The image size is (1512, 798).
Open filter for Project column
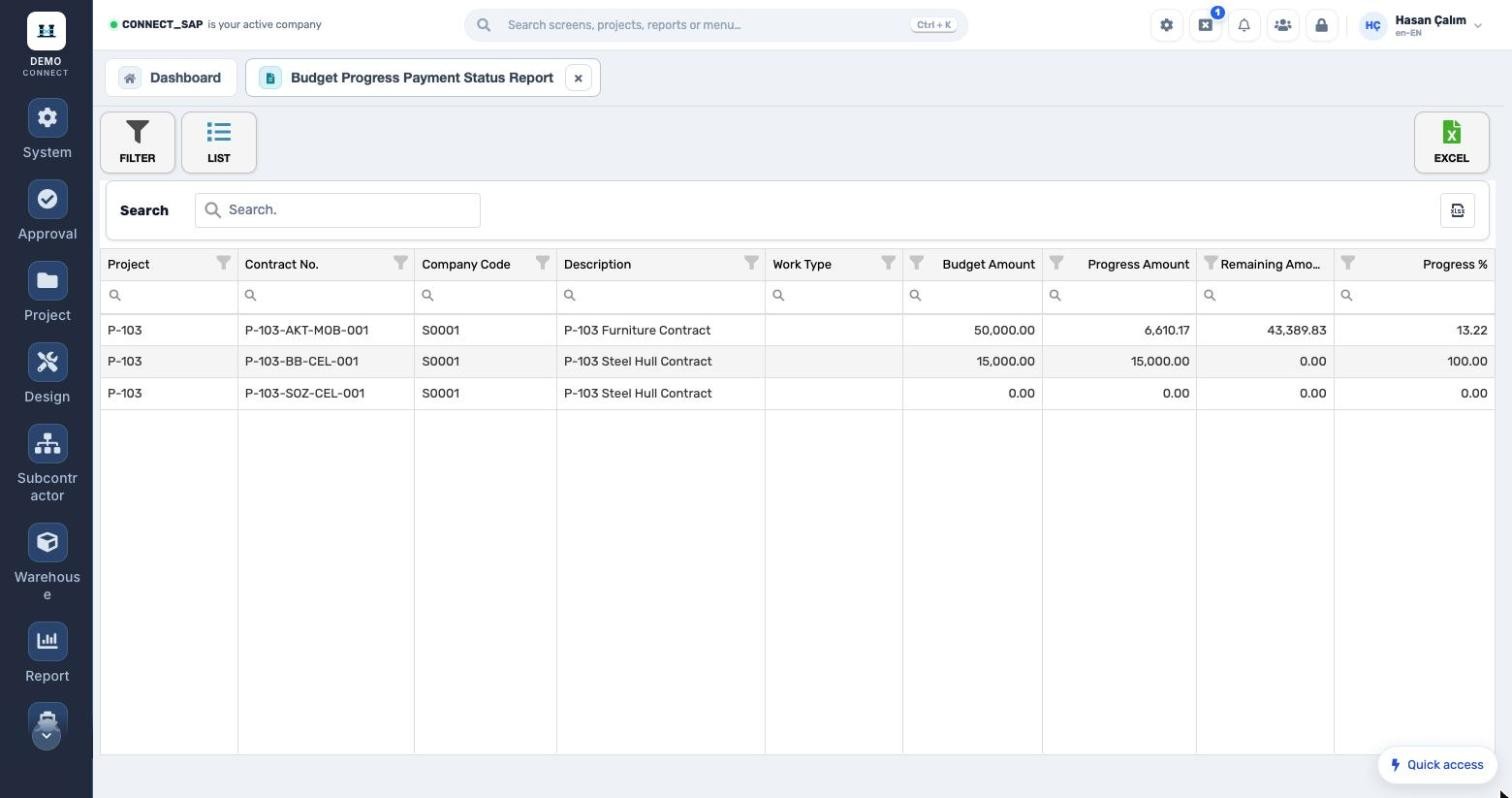[223, 263]
